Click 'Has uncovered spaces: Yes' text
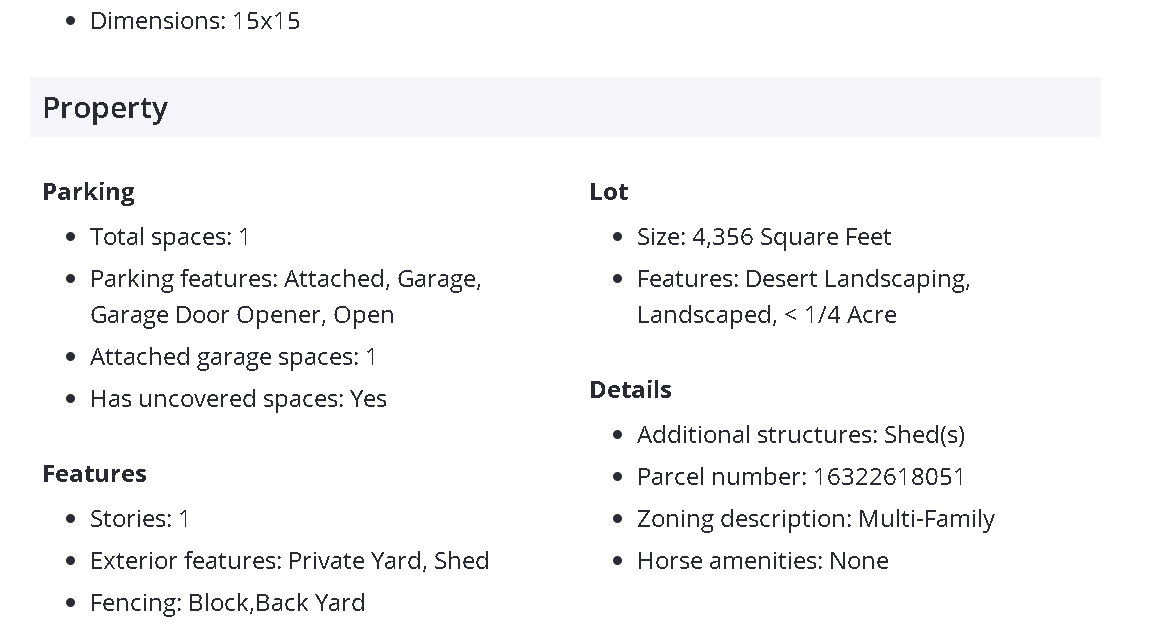The height and width of the screenshot is (640, 1150). click(x=238, y=399)
